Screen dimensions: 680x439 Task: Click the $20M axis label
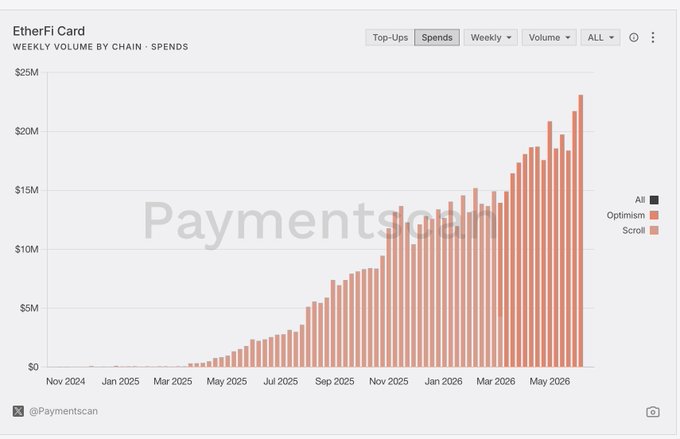coord(26,131)
